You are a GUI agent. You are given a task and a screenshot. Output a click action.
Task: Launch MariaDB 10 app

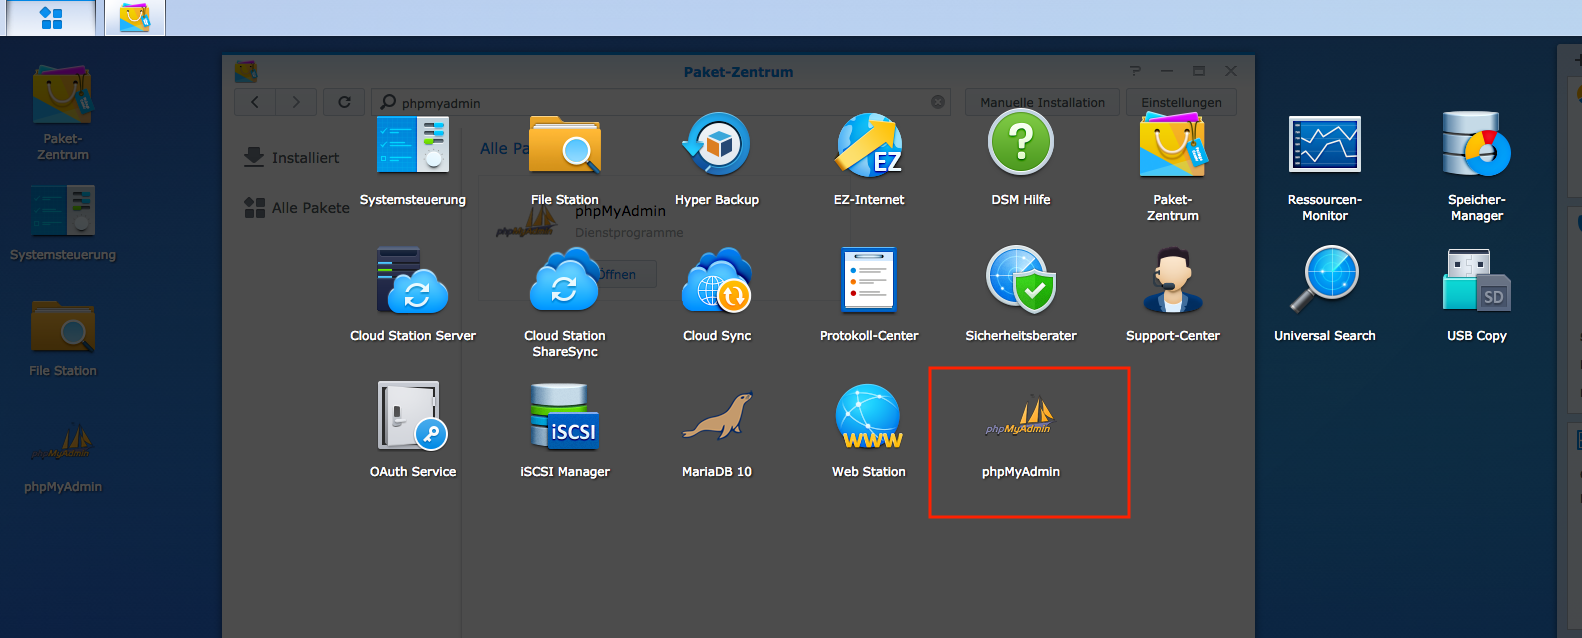tap(716, 417)
